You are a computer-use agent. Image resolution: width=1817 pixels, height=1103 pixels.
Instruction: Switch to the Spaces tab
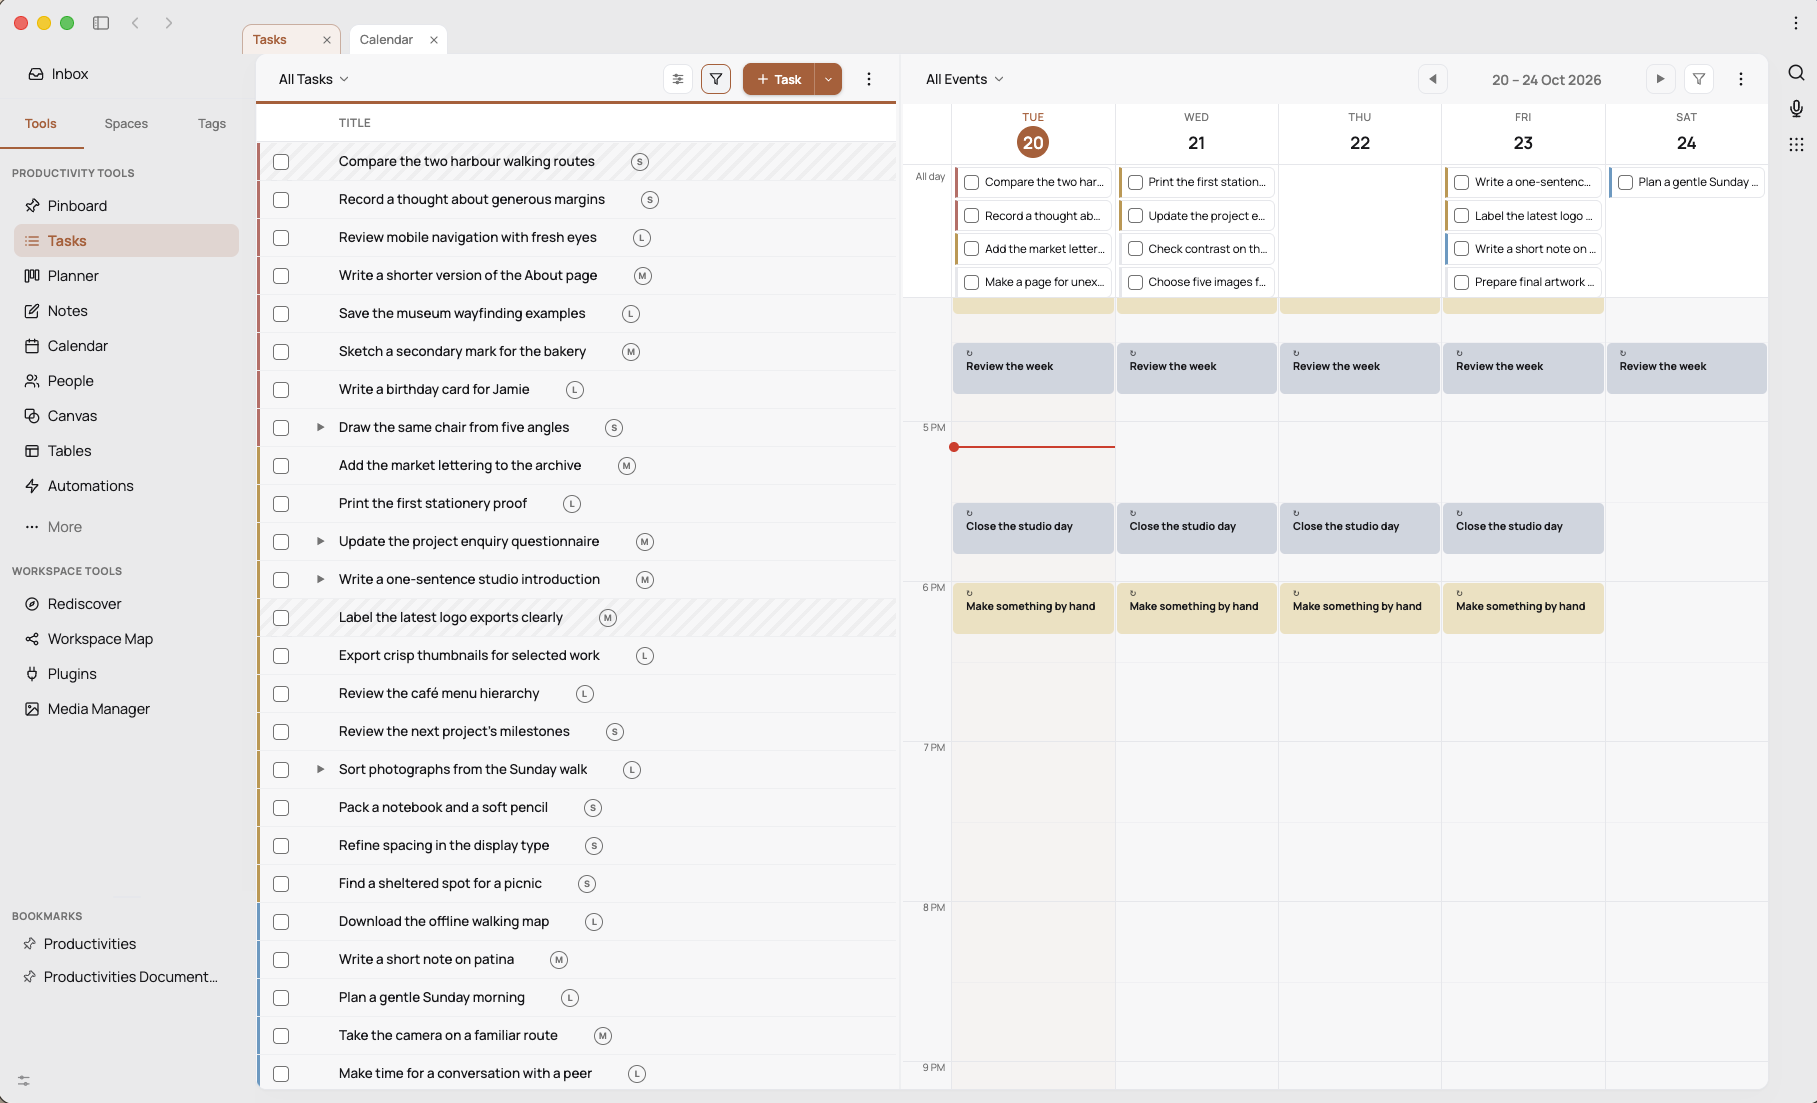pyautogui.click(x=126, y=124)
